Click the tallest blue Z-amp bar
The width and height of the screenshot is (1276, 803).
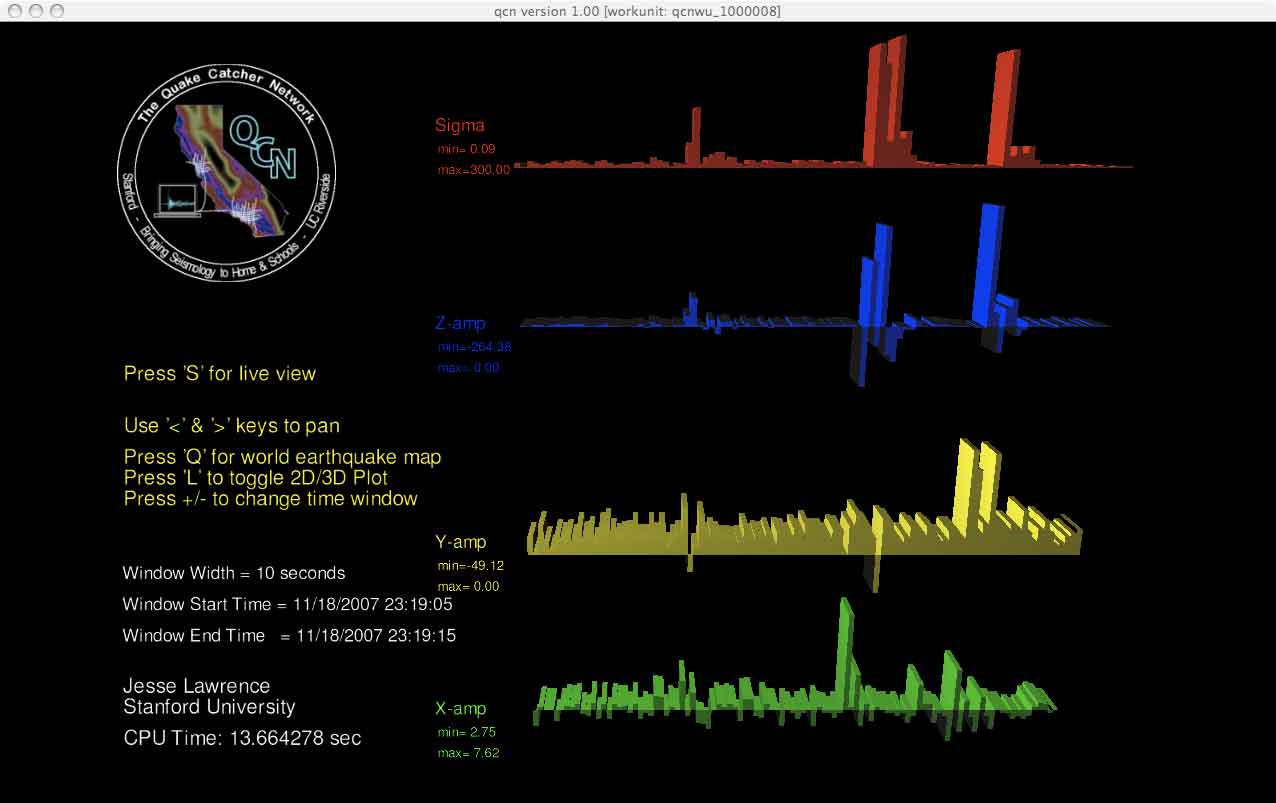990,260
